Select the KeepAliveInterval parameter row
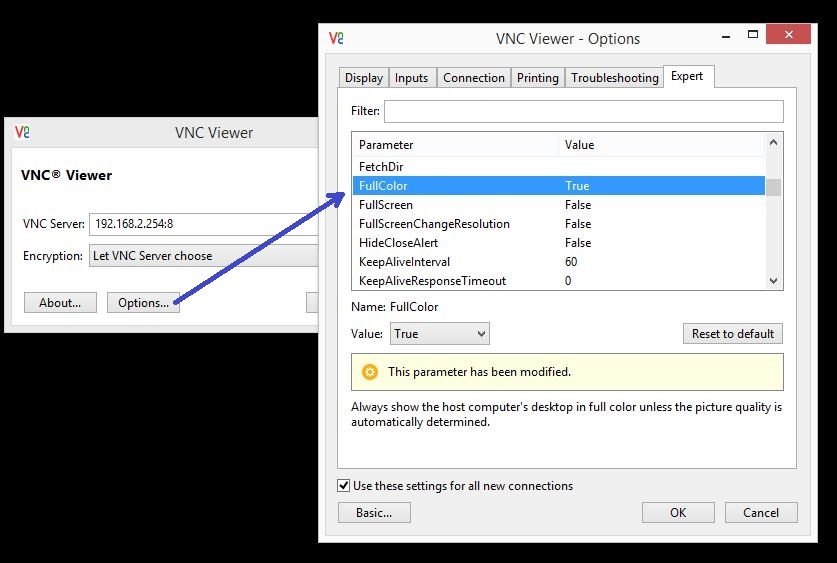Screen dimensions: 837x563 (559, 261)
